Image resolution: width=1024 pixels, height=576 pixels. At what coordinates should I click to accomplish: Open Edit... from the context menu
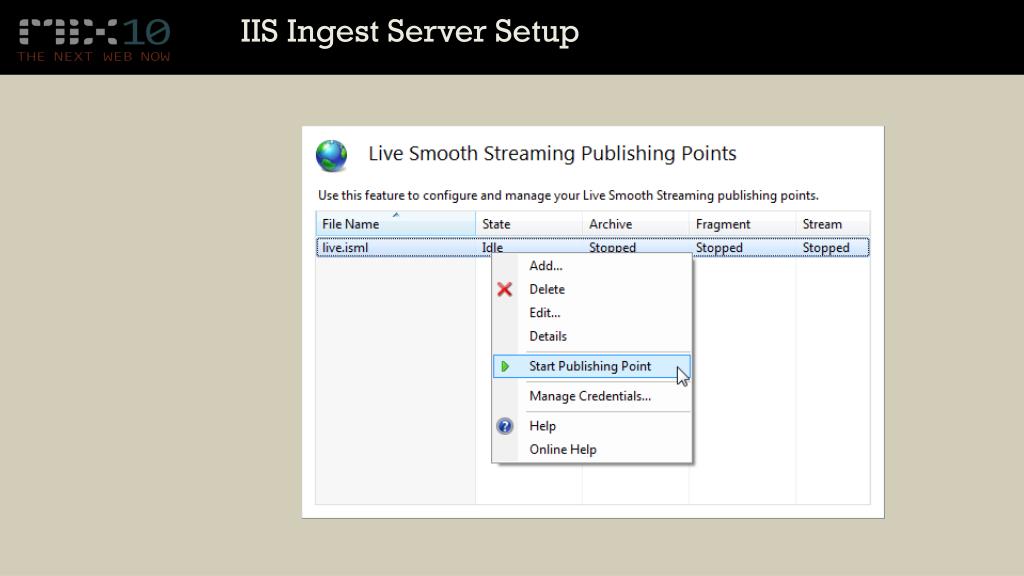pos(592,313)
